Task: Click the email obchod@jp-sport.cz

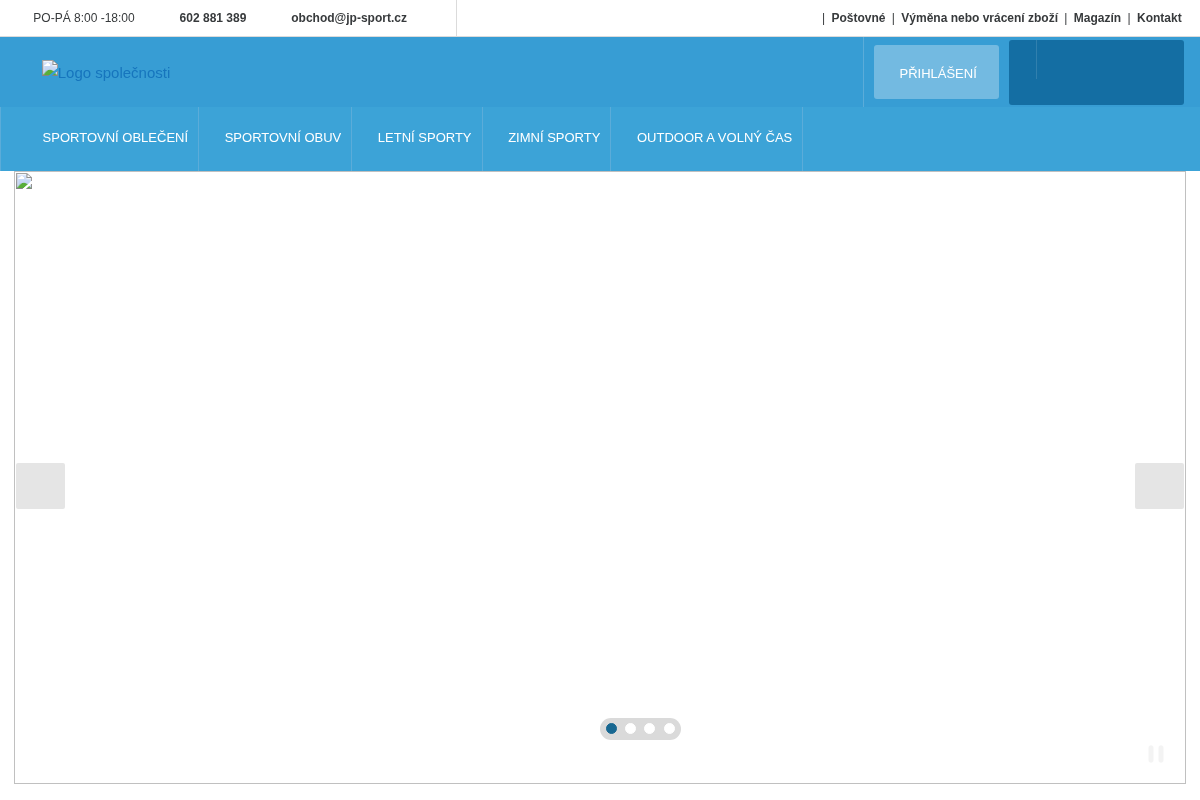Action: 349,18
